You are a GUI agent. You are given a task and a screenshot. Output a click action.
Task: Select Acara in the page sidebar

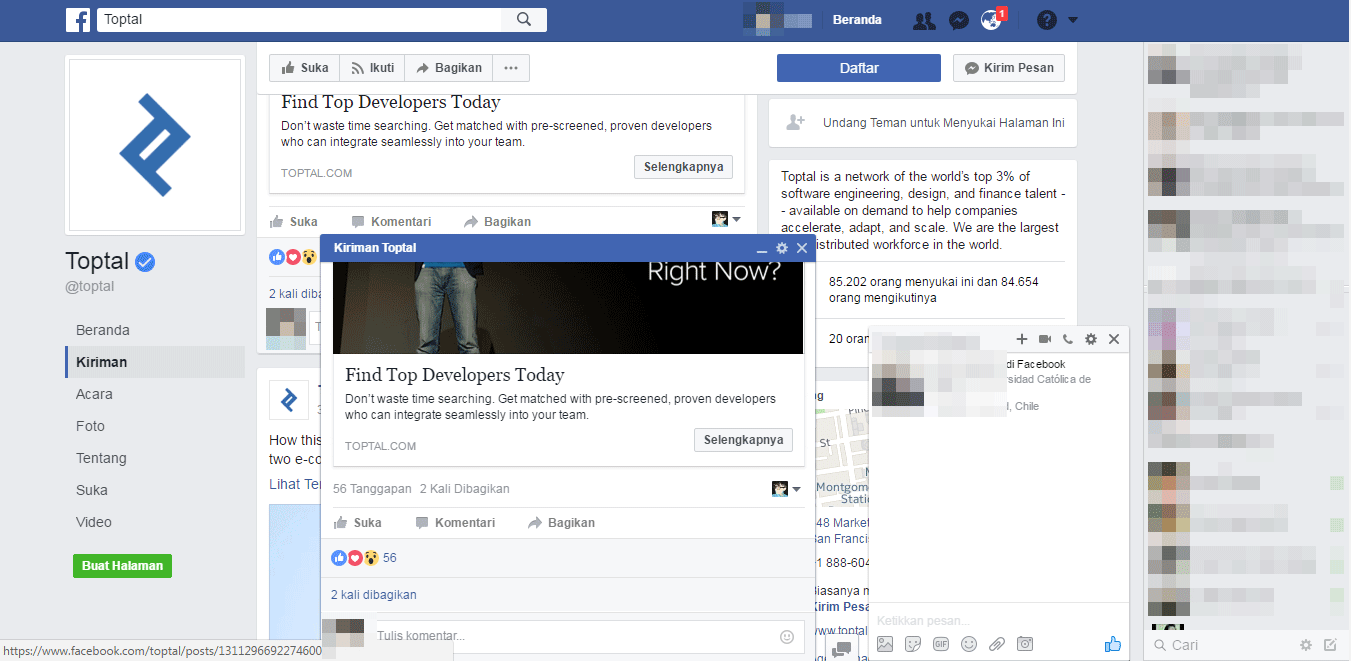coord(94,394)
